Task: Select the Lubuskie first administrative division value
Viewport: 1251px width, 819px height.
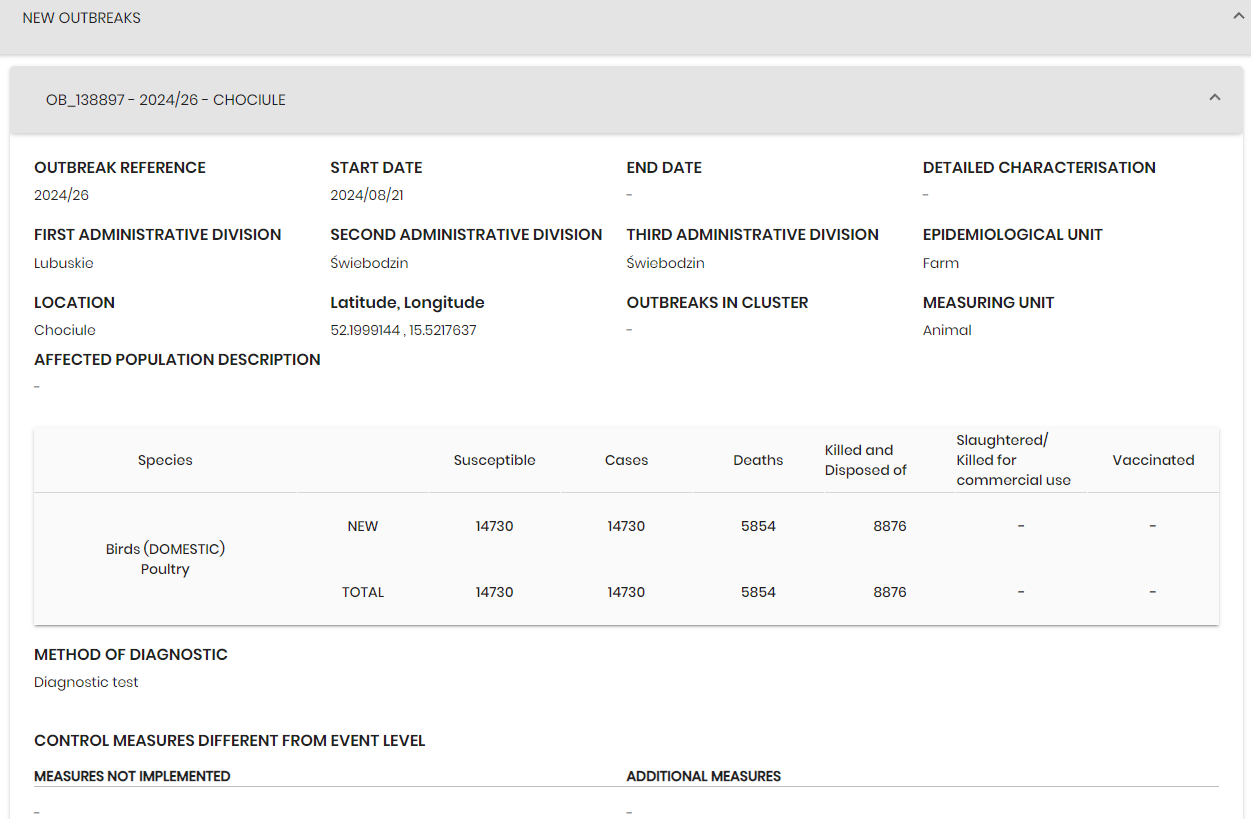Action: tap(64, 263)
